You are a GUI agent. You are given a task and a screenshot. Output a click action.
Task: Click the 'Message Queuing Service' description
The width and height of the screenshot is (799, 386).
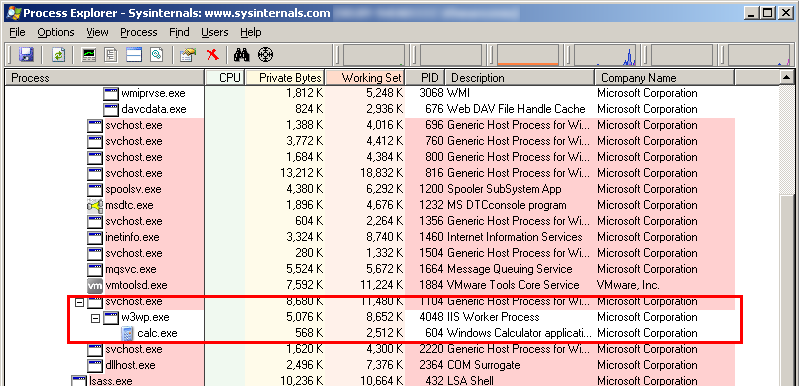[x=510, y=269]
